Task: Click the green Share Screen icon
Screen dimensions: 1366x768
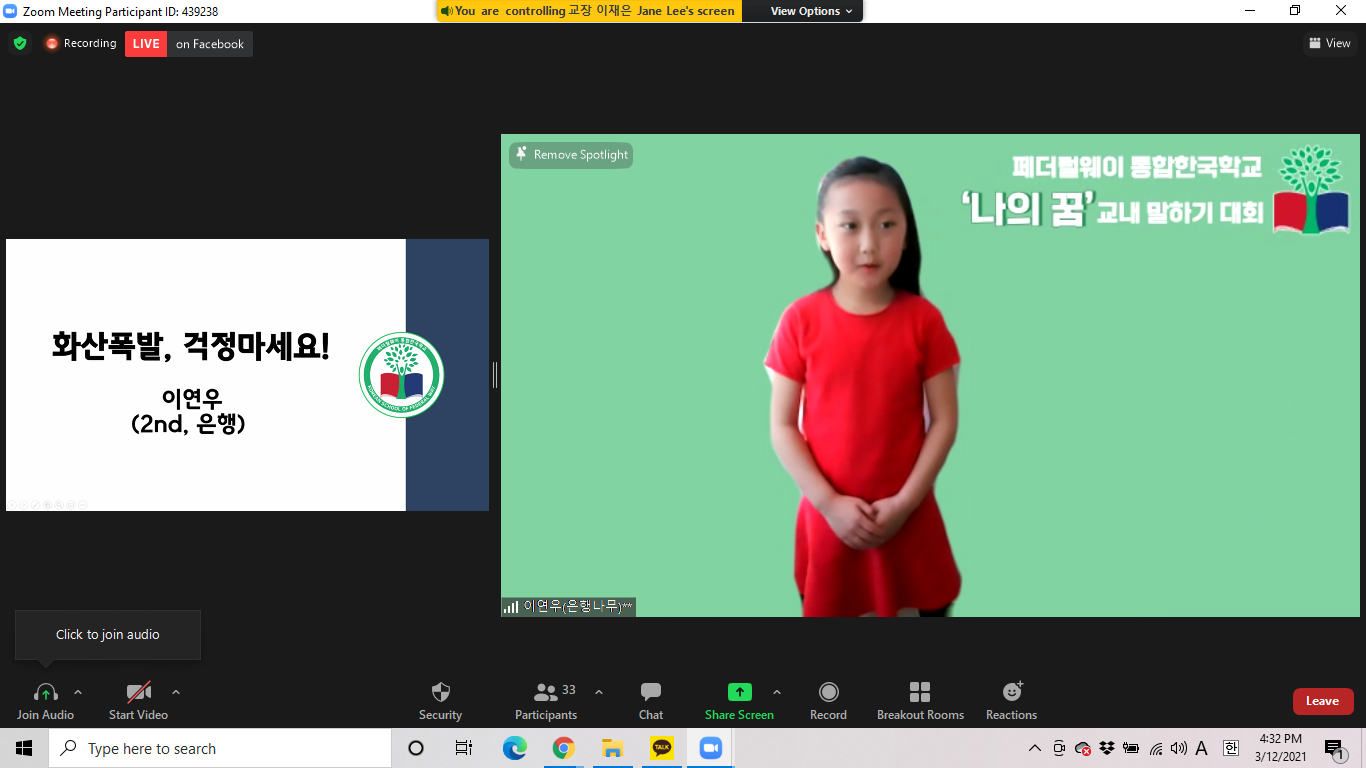Action: [739, 692]
